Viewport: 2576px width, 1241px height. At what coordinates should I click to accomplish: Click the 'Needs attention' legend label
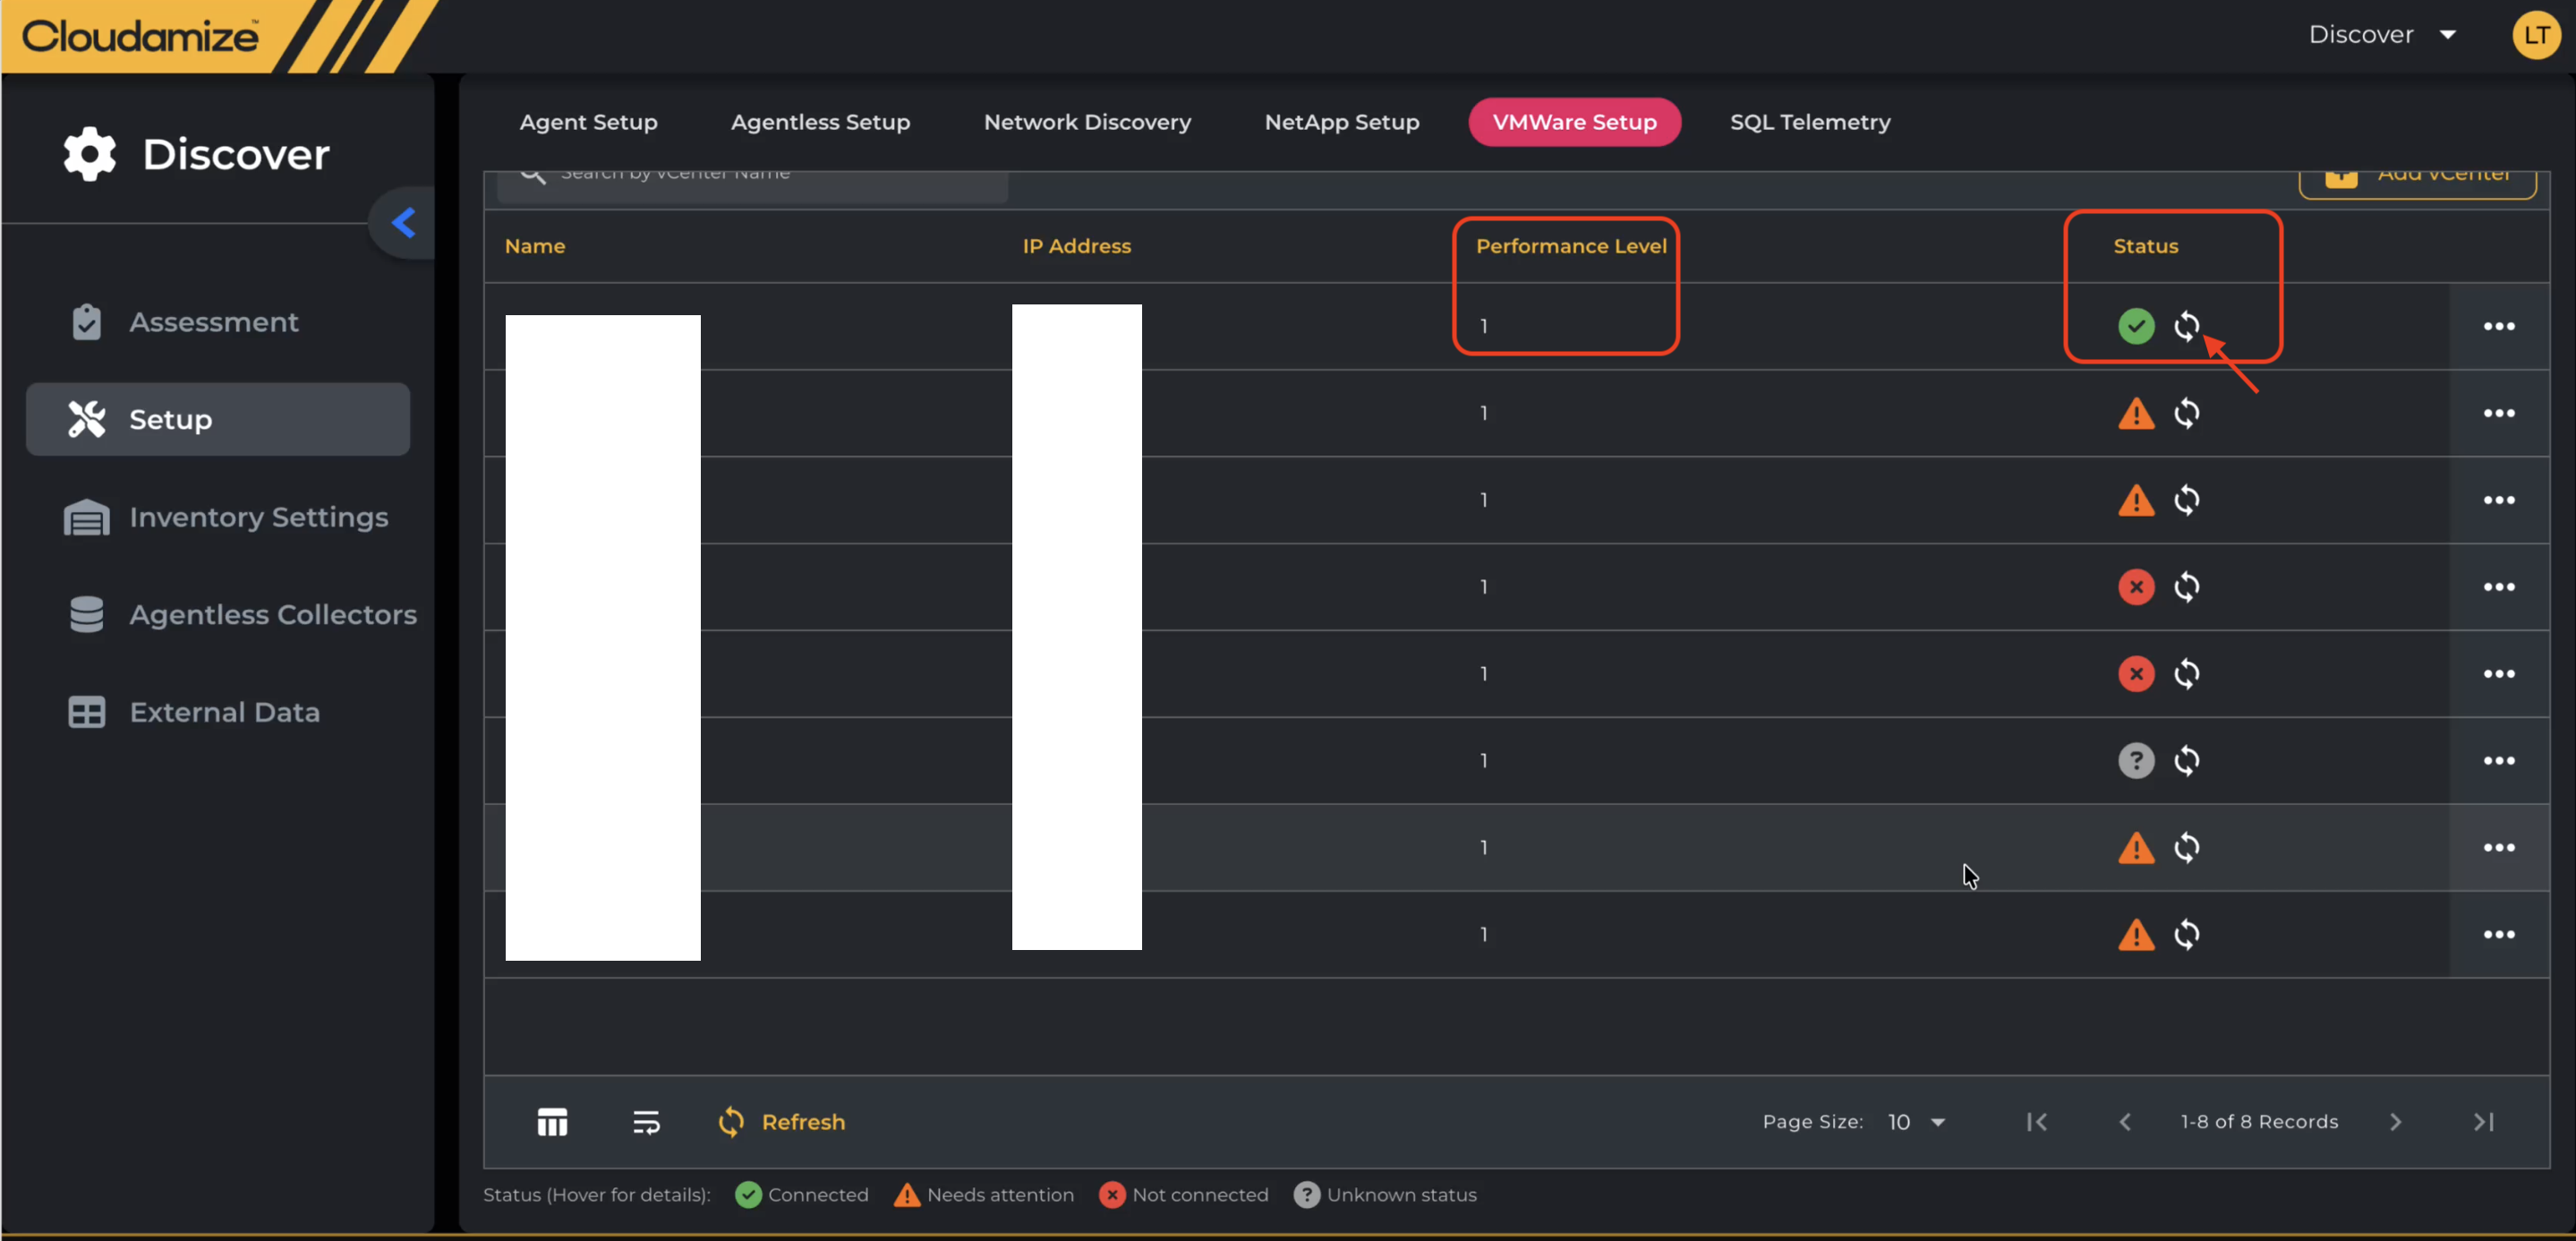point(1000,1195)
